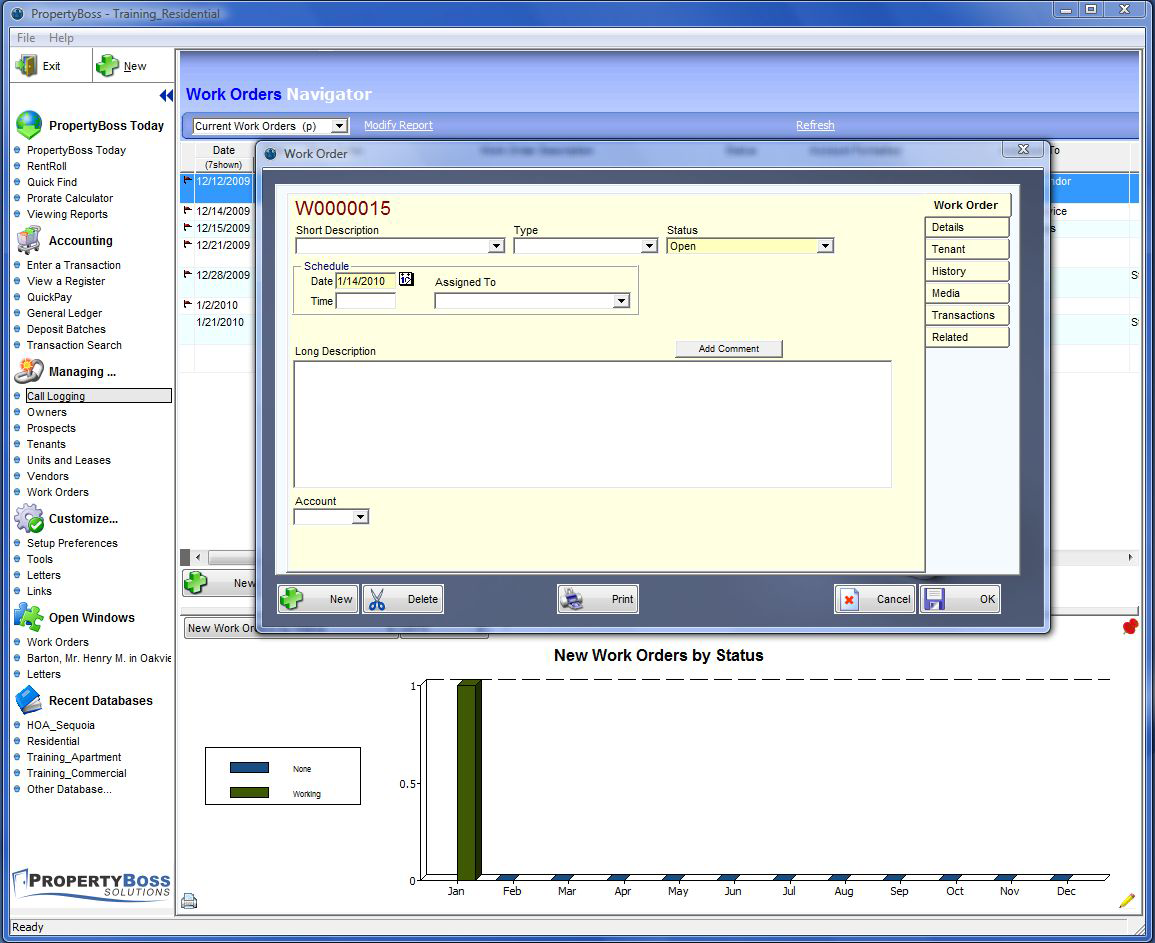The image size is (1155, 943).
Task: Click the printer icon on Print button
Action: (x=572, y=599)
